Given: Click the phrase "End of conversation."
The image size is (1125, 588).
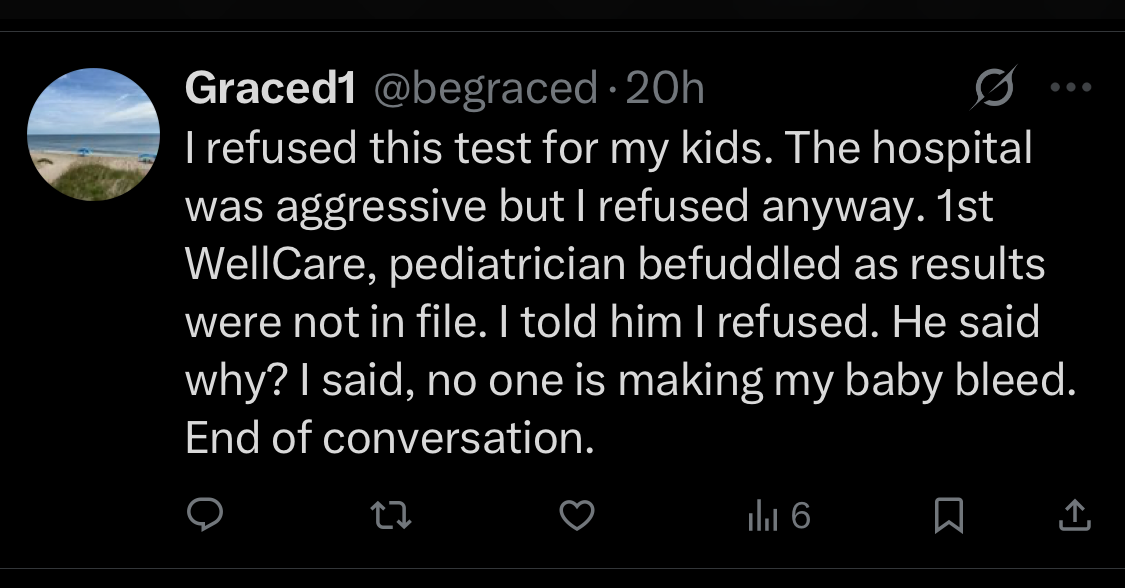Looking at the screenshot, I should 390,439.
